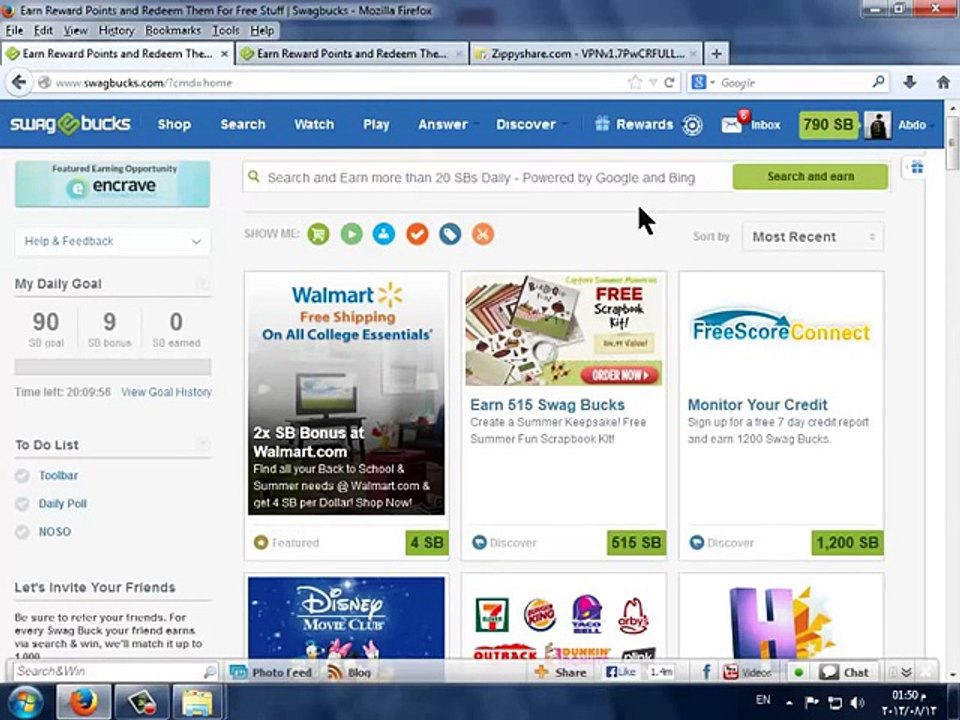Filter by the green play video icon

click(x=351, y=234)
